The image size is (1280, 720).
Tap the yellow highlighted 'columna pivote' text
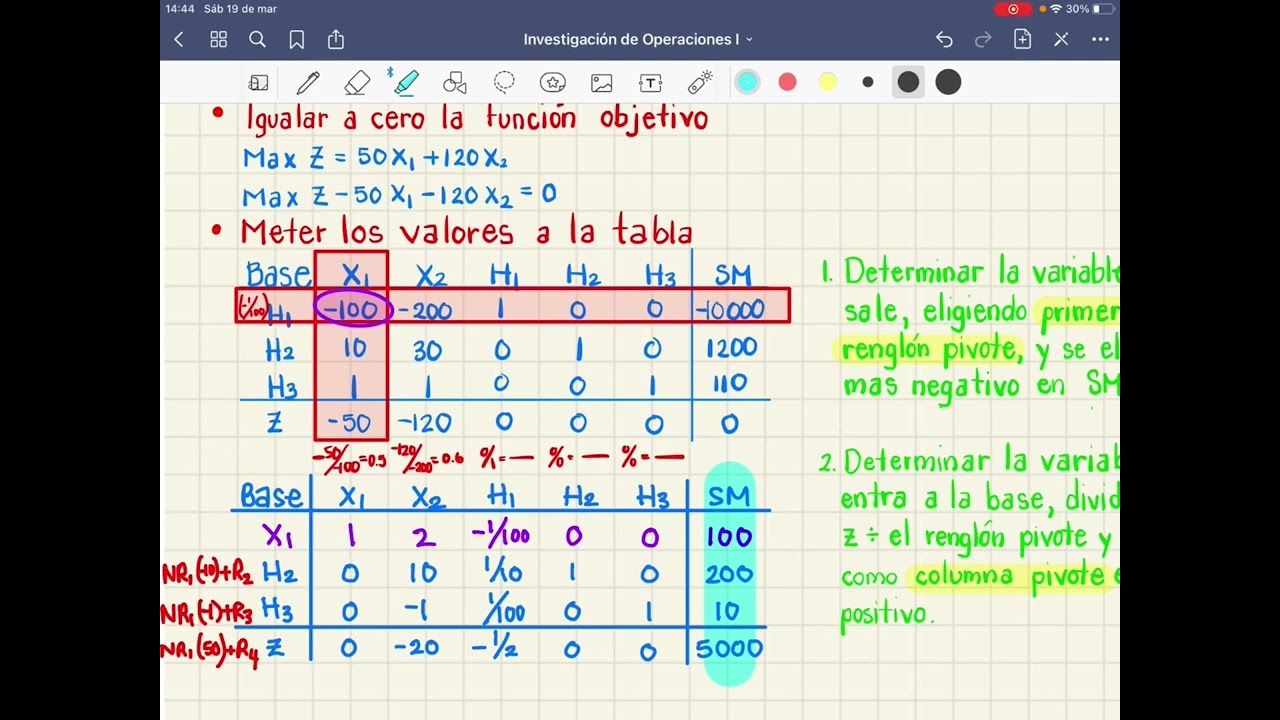(x=1010, y=576)
